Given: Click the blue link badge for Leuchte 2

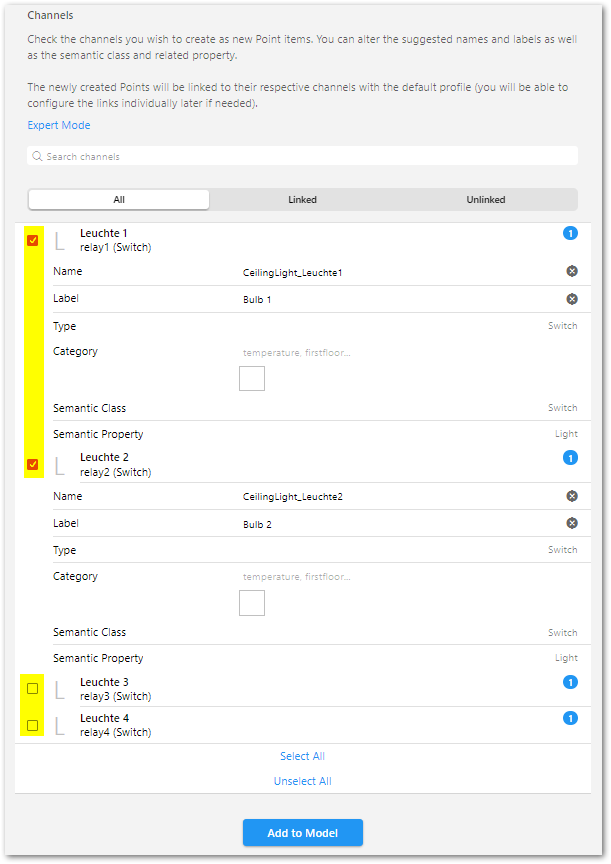Looking at the screenshot, I should click(x=570, y=458).
